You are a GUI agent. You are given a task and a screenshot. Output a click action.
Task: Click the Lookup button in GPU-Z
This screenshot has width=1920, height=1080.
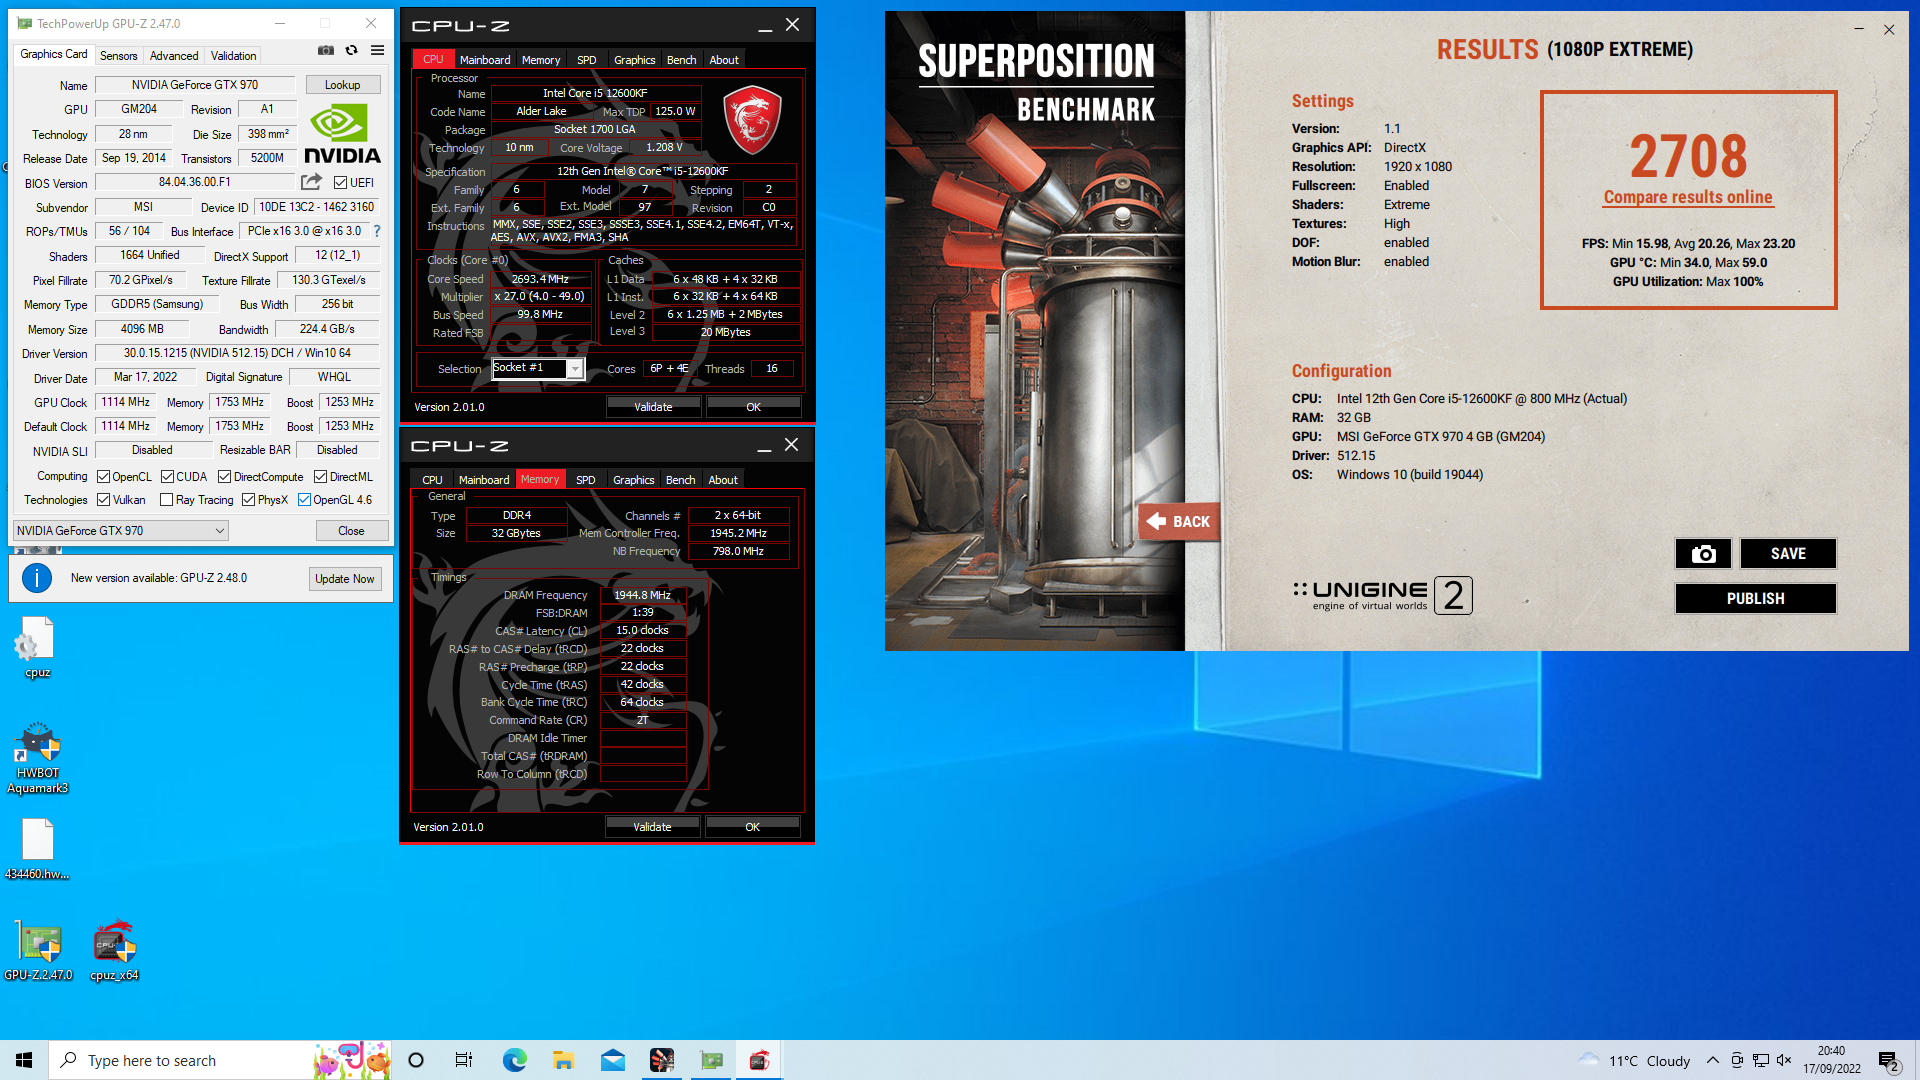point(343,85)
